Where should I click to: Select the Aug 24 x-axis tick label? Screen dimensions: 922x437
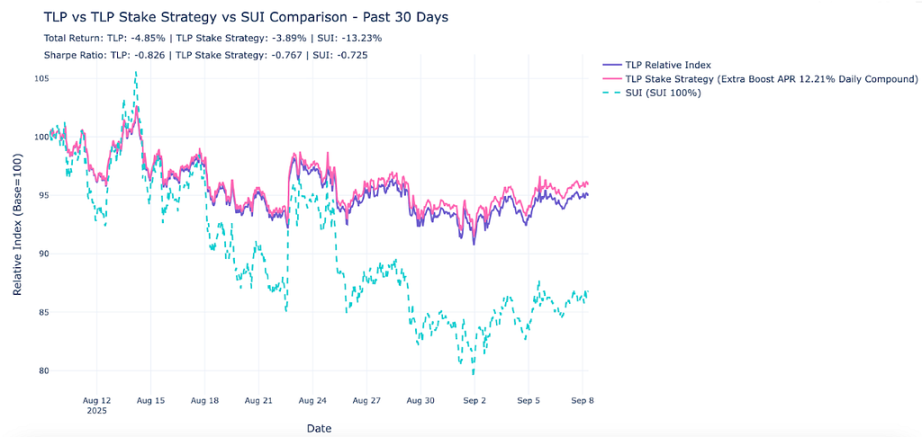(313, 400)
